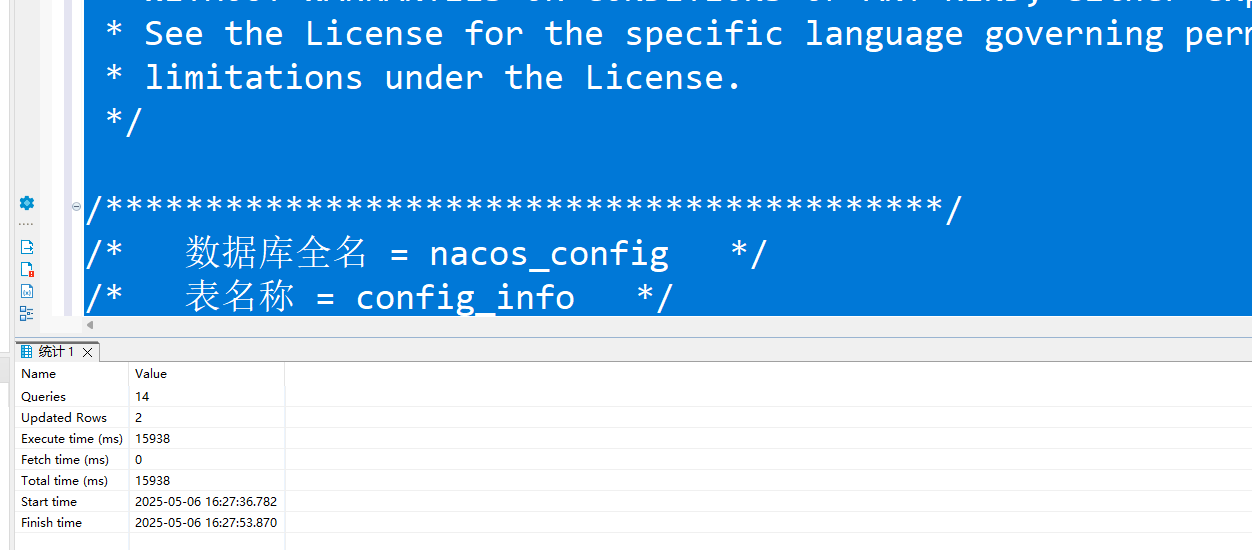Viewport: 1252px width, 550px height.
Task: Click the grid icon on 统计 1 tab
Action: 26,352
